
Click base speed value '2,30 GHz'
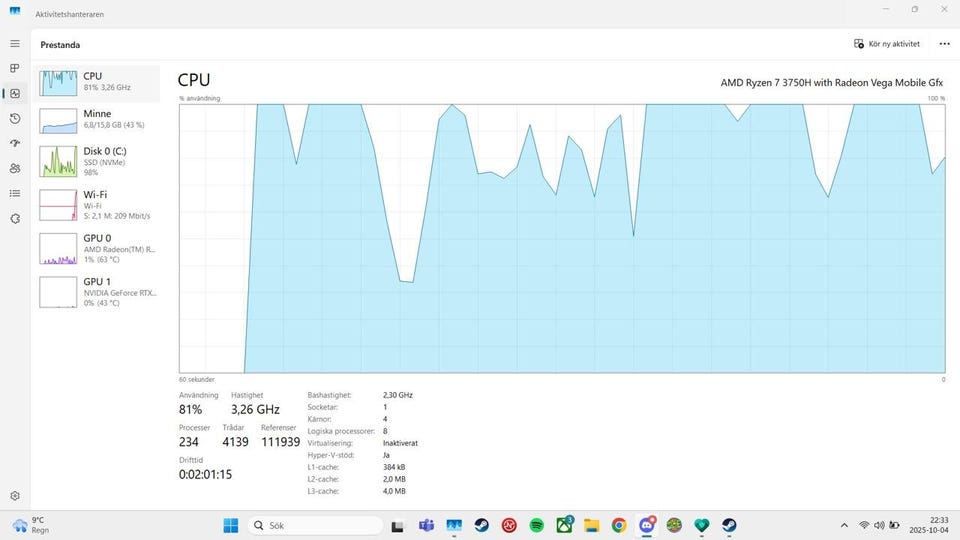click(x=398, y=395)
